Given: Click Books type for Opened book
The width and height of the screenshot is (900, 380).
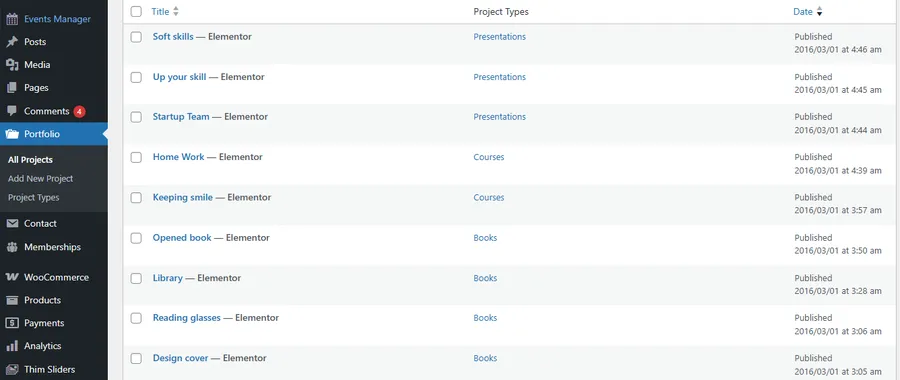Looking at the screenshot, I should point(485,238).
